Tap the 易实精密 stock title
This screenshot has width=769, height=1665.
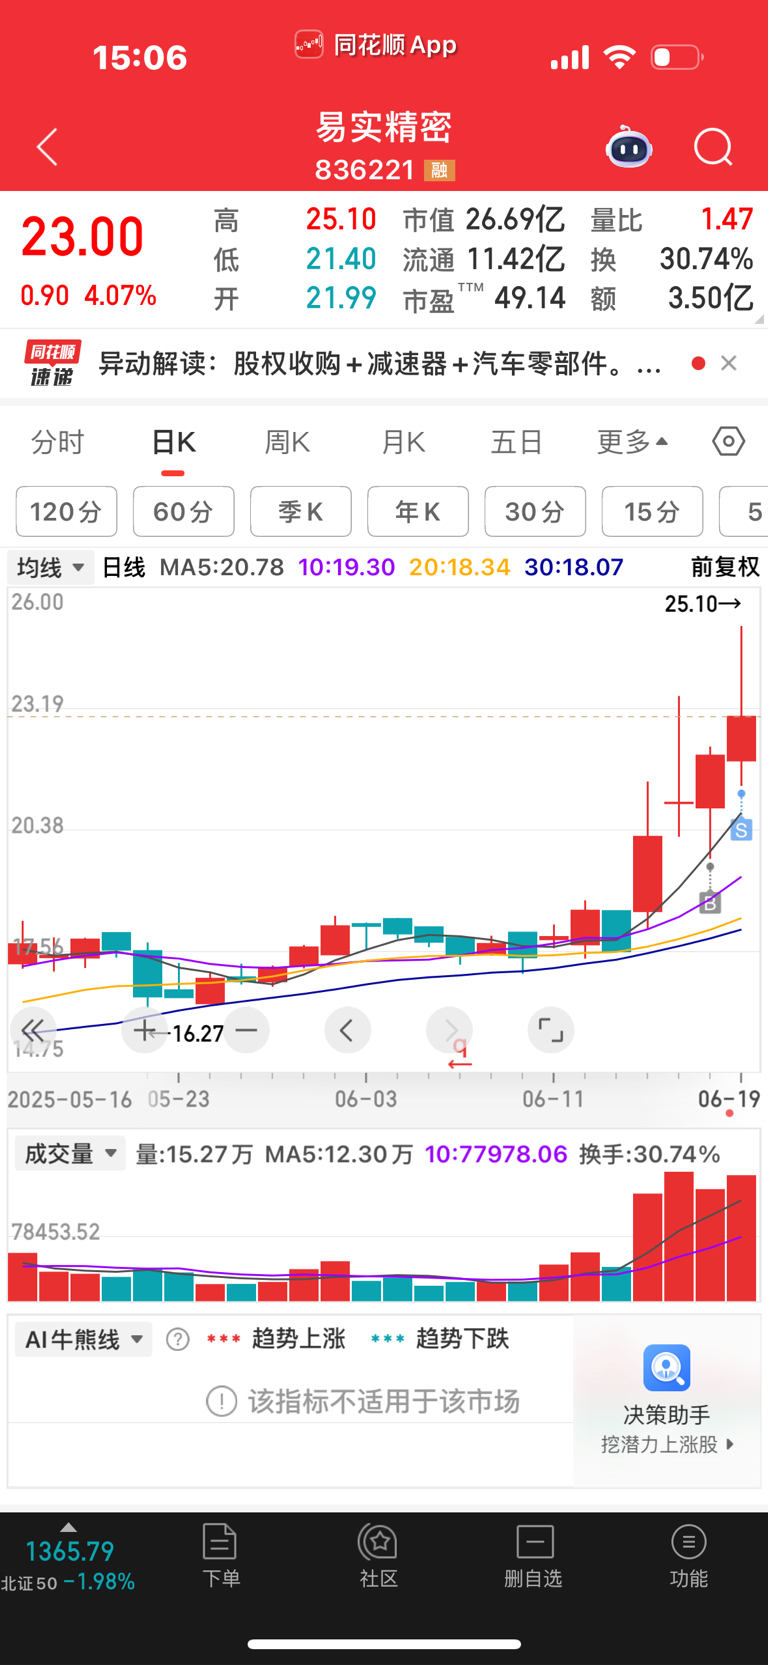coord(384,128)
